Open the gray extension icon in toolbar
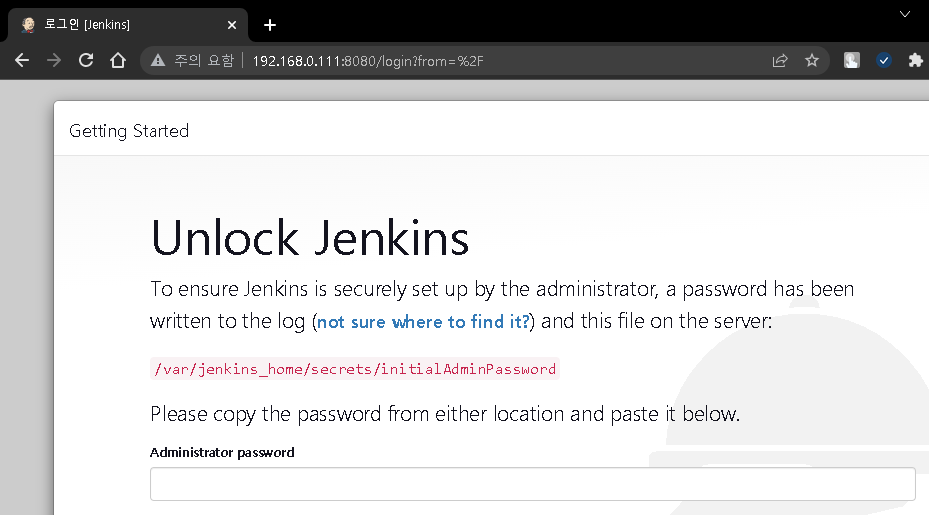929x515 pixels. (851, 60)
